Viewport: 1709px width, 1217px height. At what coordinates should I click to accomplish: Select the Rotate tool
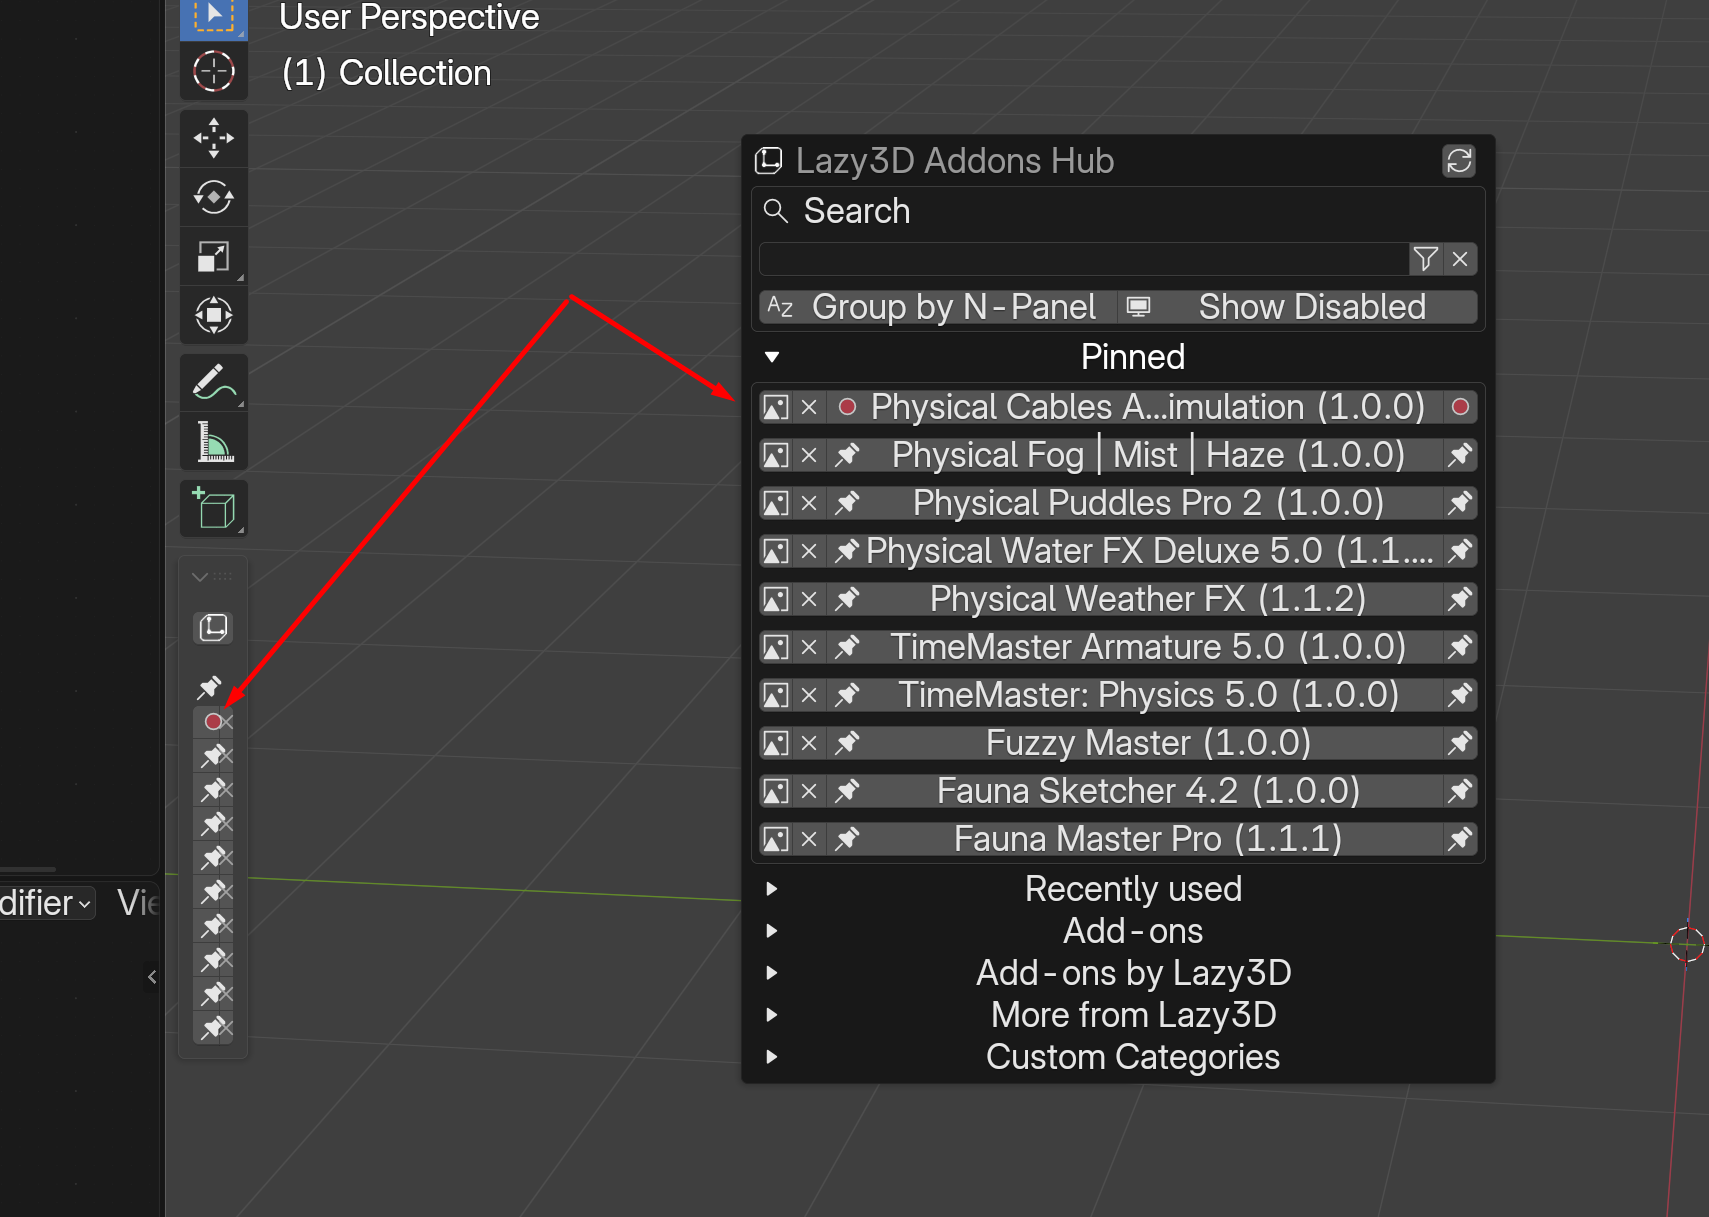[213, 197]
